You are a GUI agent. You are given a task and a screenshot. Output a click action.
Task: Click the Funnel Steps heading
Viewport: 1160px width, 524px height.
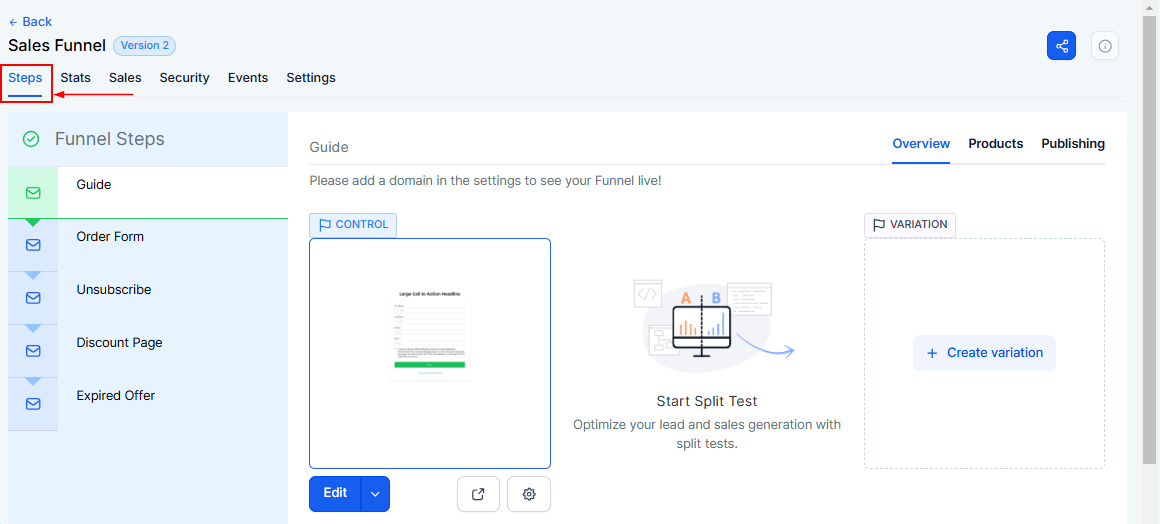pos(109,139)
